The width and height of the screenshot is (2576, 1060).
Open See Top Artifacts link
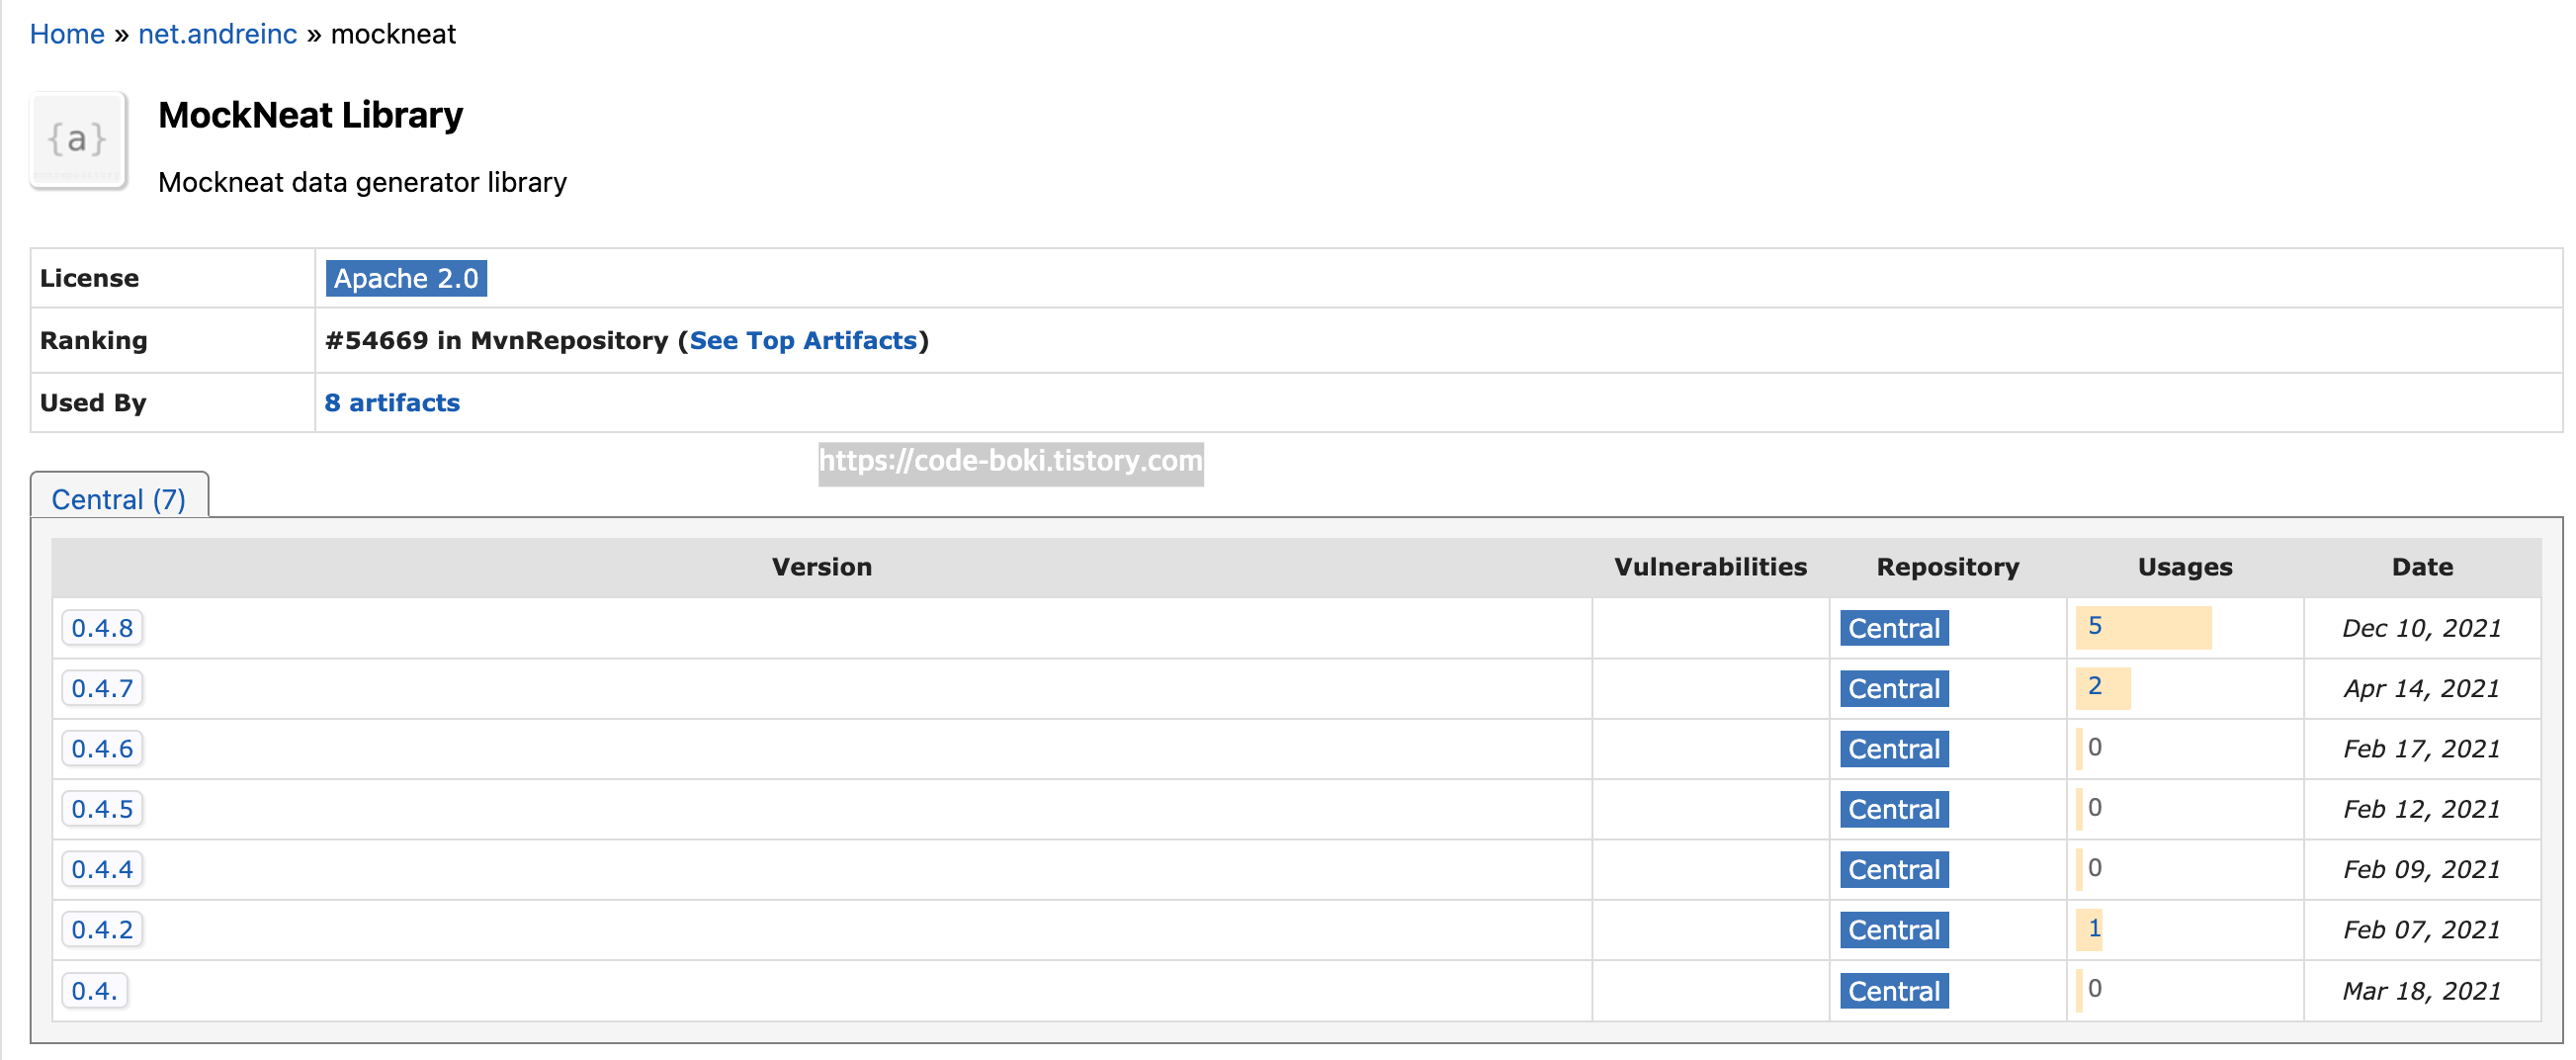(x=803, y=341)
